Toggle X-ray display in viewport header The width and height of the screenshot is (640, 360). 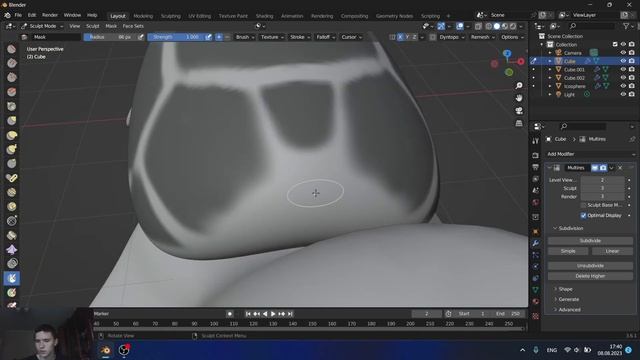478,26
